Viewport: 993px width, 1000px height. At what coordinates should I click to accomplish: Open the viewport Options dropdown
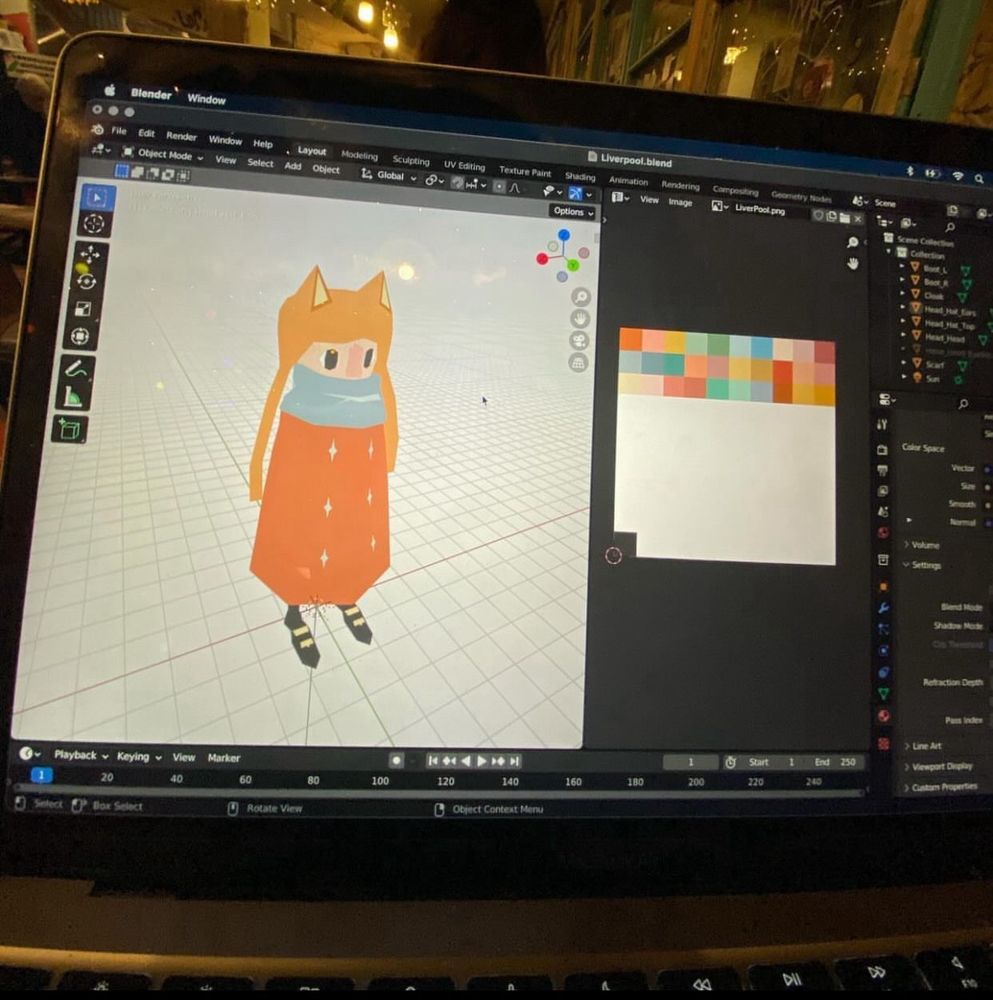click(573, 212)
